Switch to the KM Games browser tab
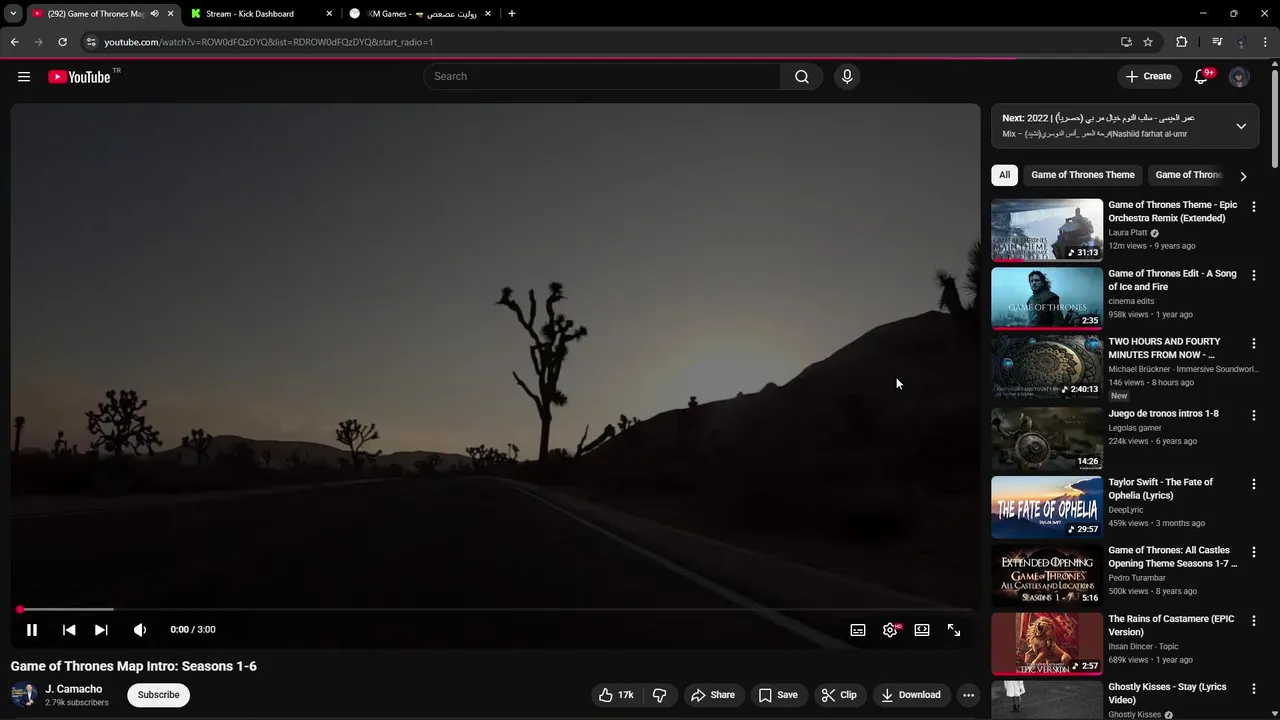1280x720 pixels. coord(418,14)
